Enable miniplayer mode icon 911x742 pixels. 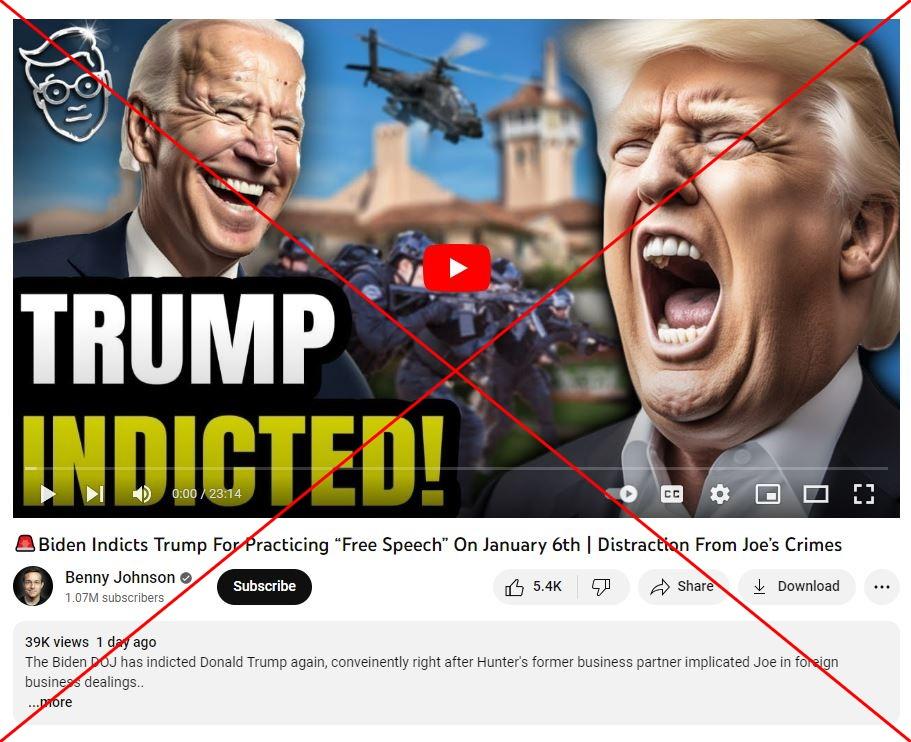(x=767, y=494)
